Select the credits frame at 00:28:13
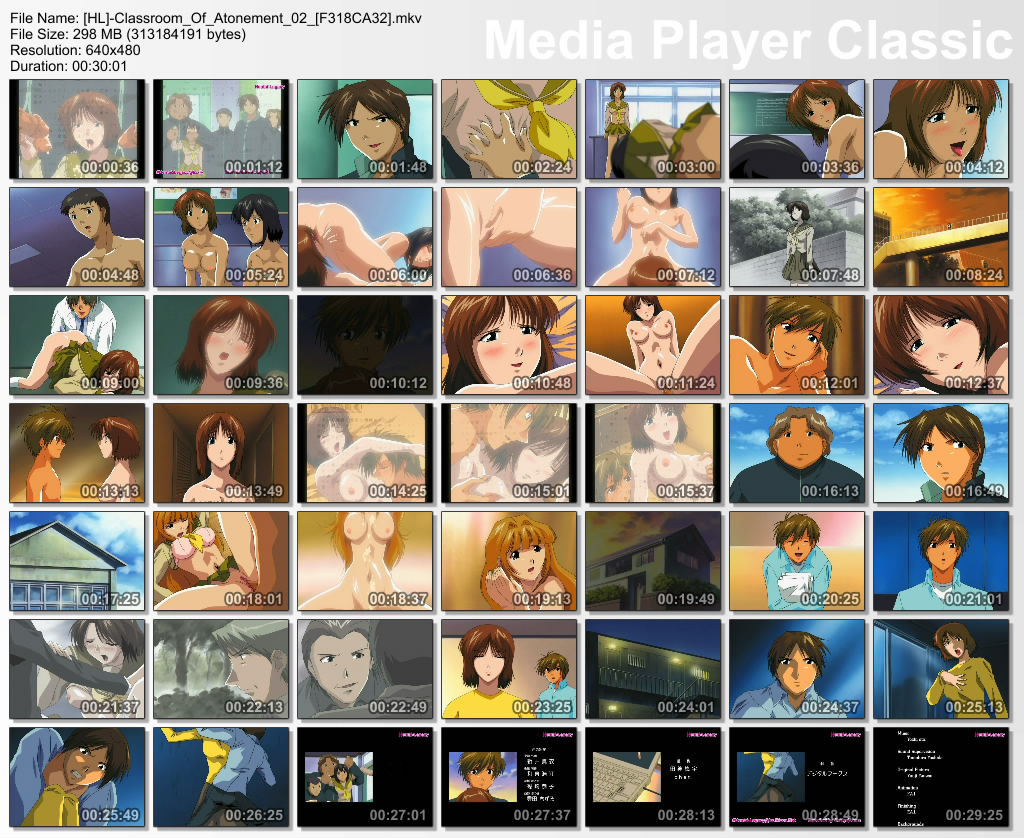The width and height of the screenshot is (1024, 838). coord(653,777)
